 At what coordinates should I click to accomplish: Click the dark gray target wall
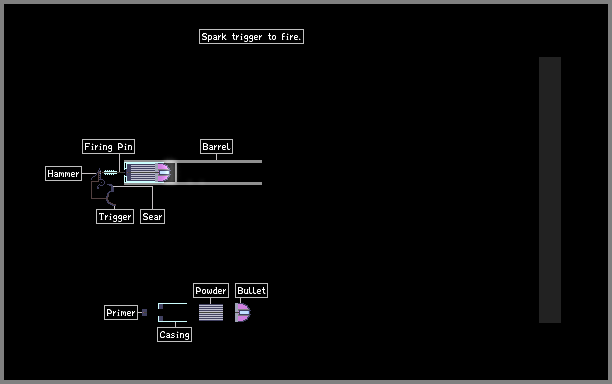pos(550,190)
